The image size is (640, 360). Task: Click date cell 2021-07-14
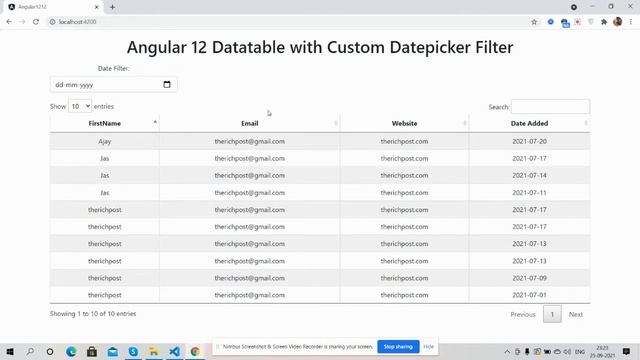(x=529, y=175)
